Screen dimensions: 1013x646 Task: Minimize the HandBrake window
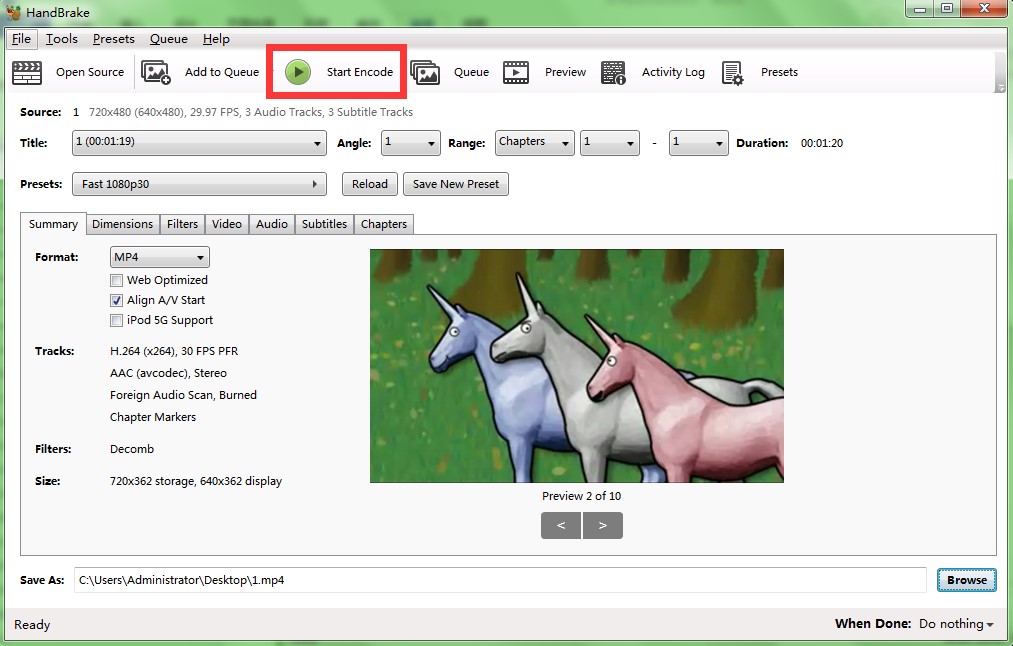[x=919, y=9]
